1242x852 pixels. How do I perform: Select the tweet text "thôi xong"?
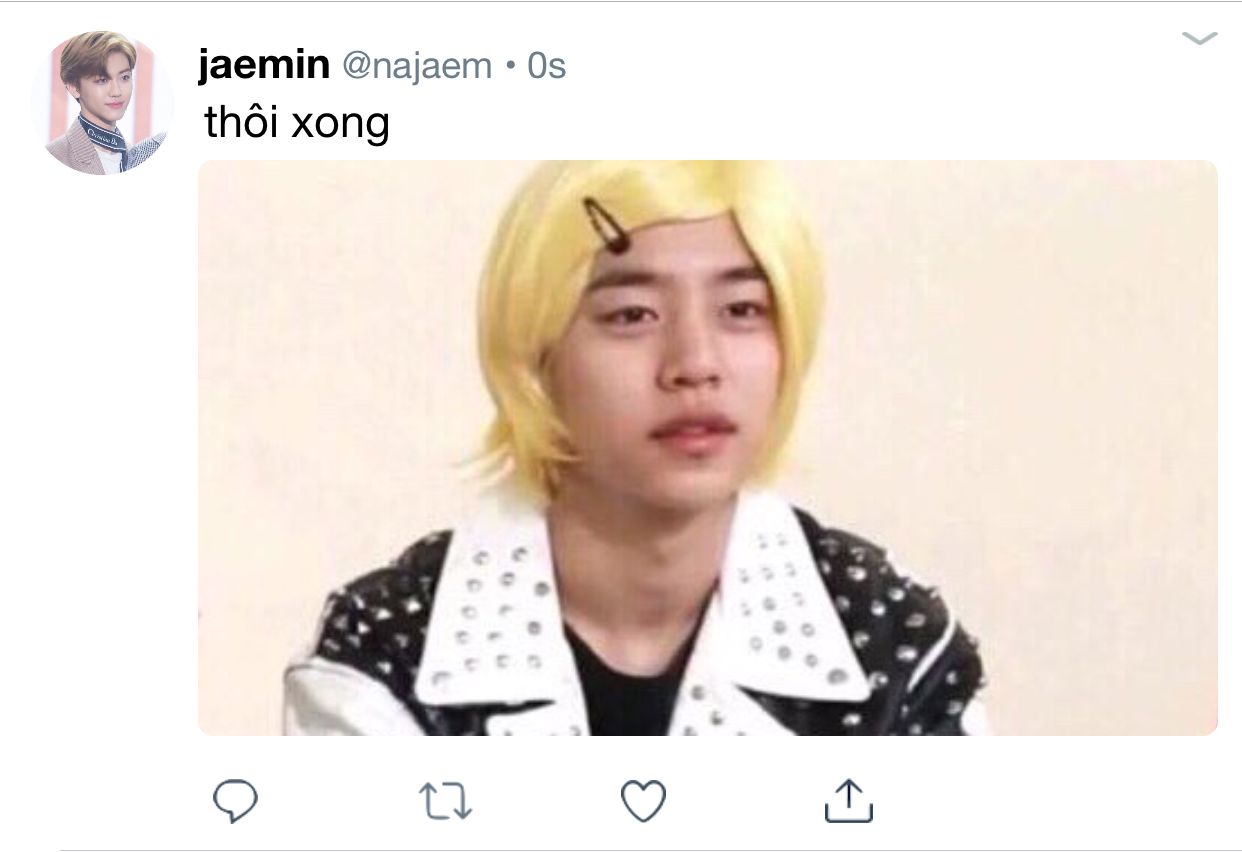coord(296,122)
